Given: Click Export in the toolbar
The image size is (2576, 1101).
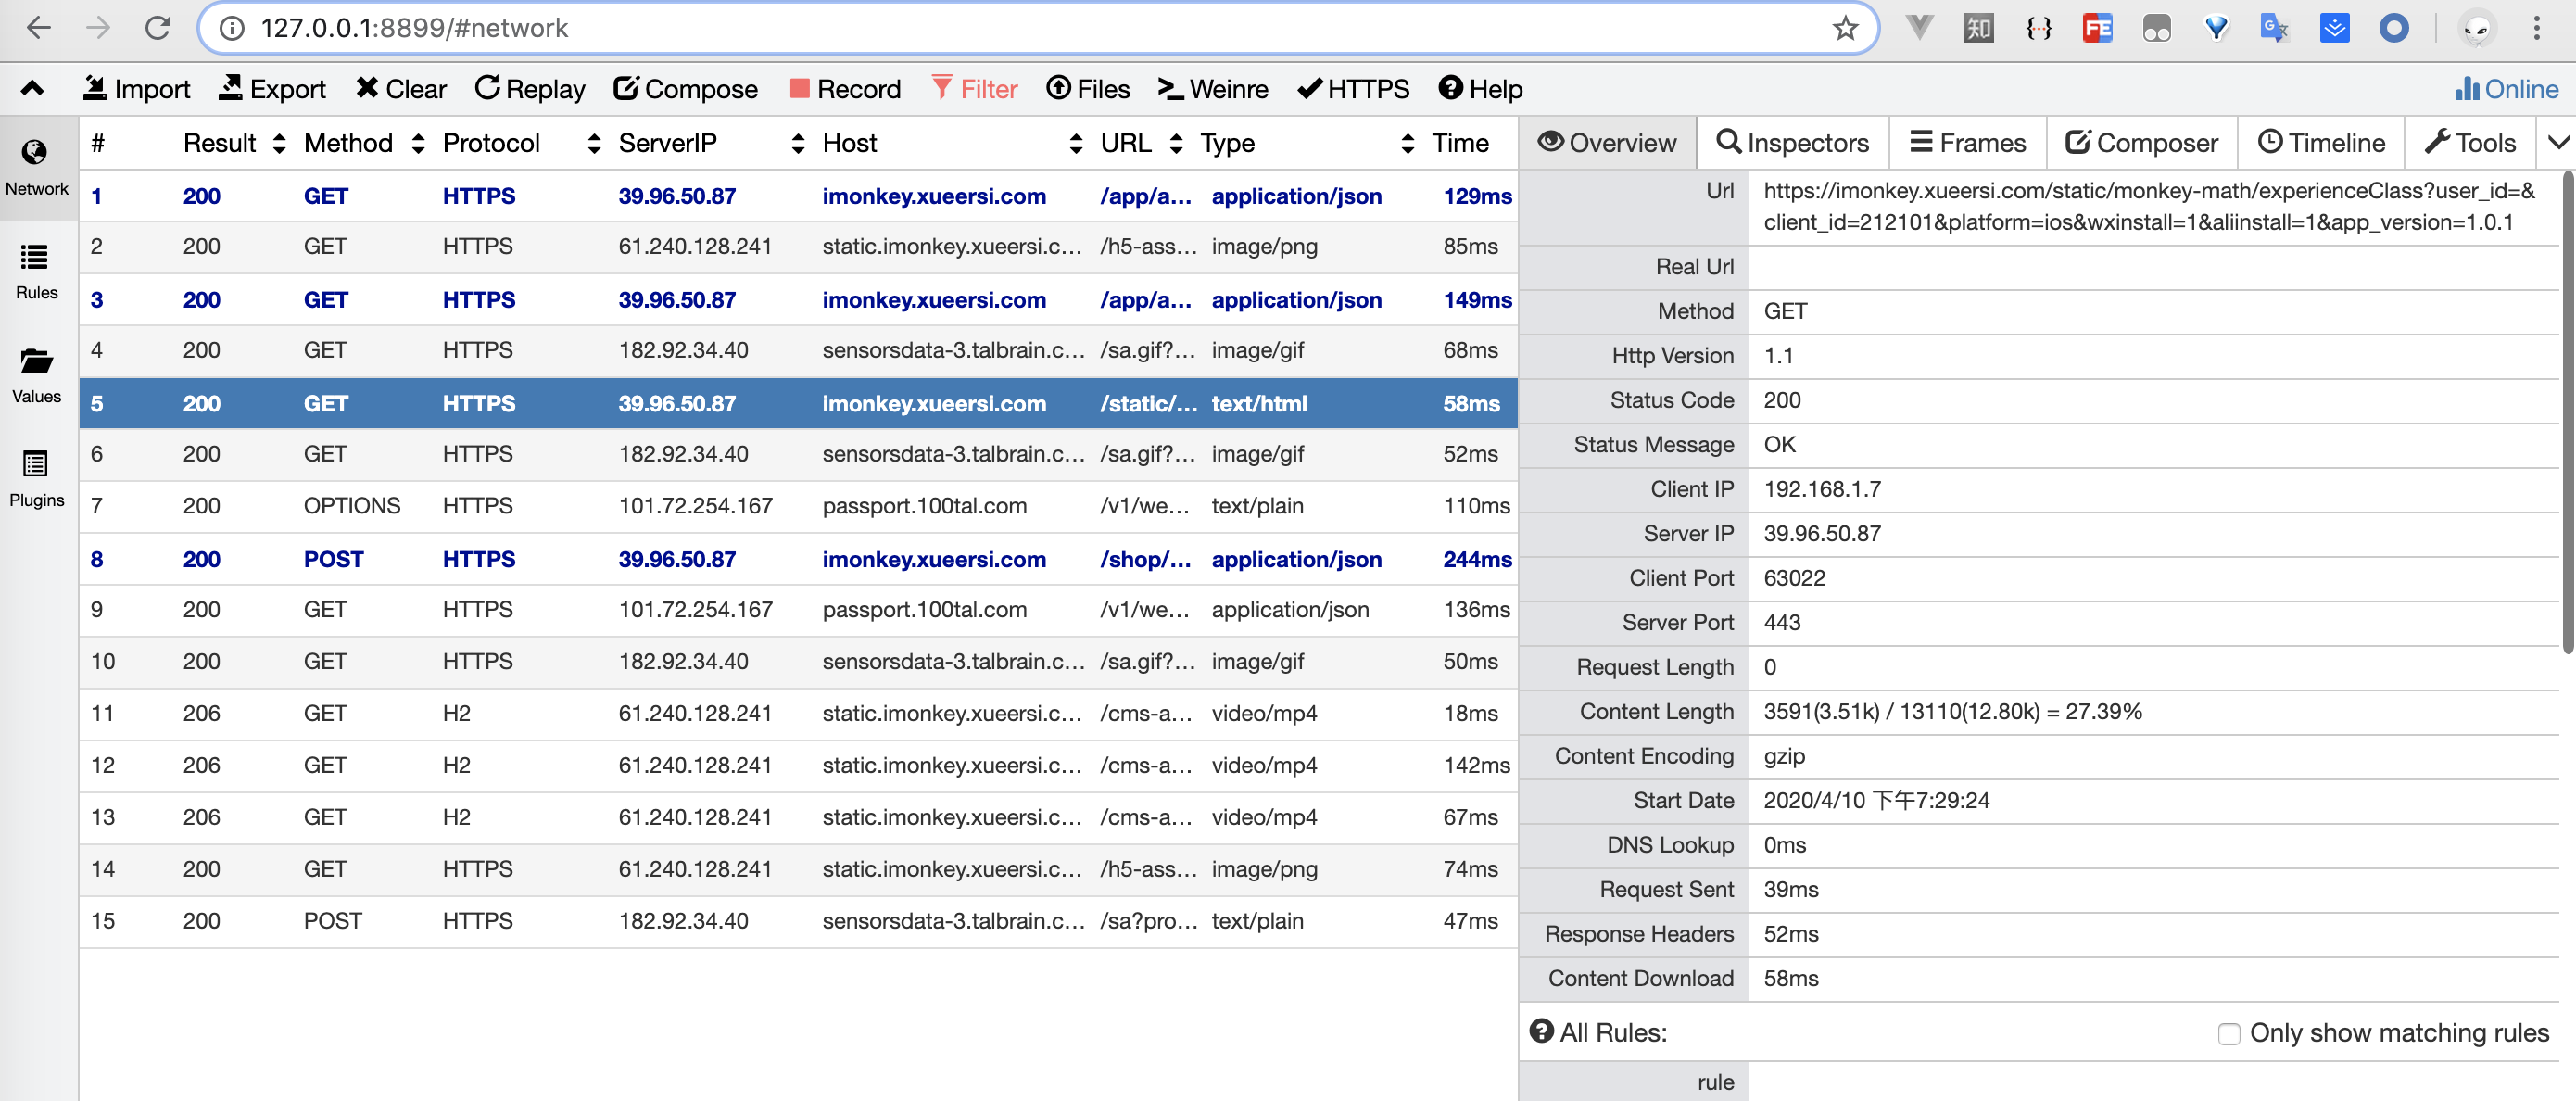Looking at the screenshot, I should coord(272,89).
